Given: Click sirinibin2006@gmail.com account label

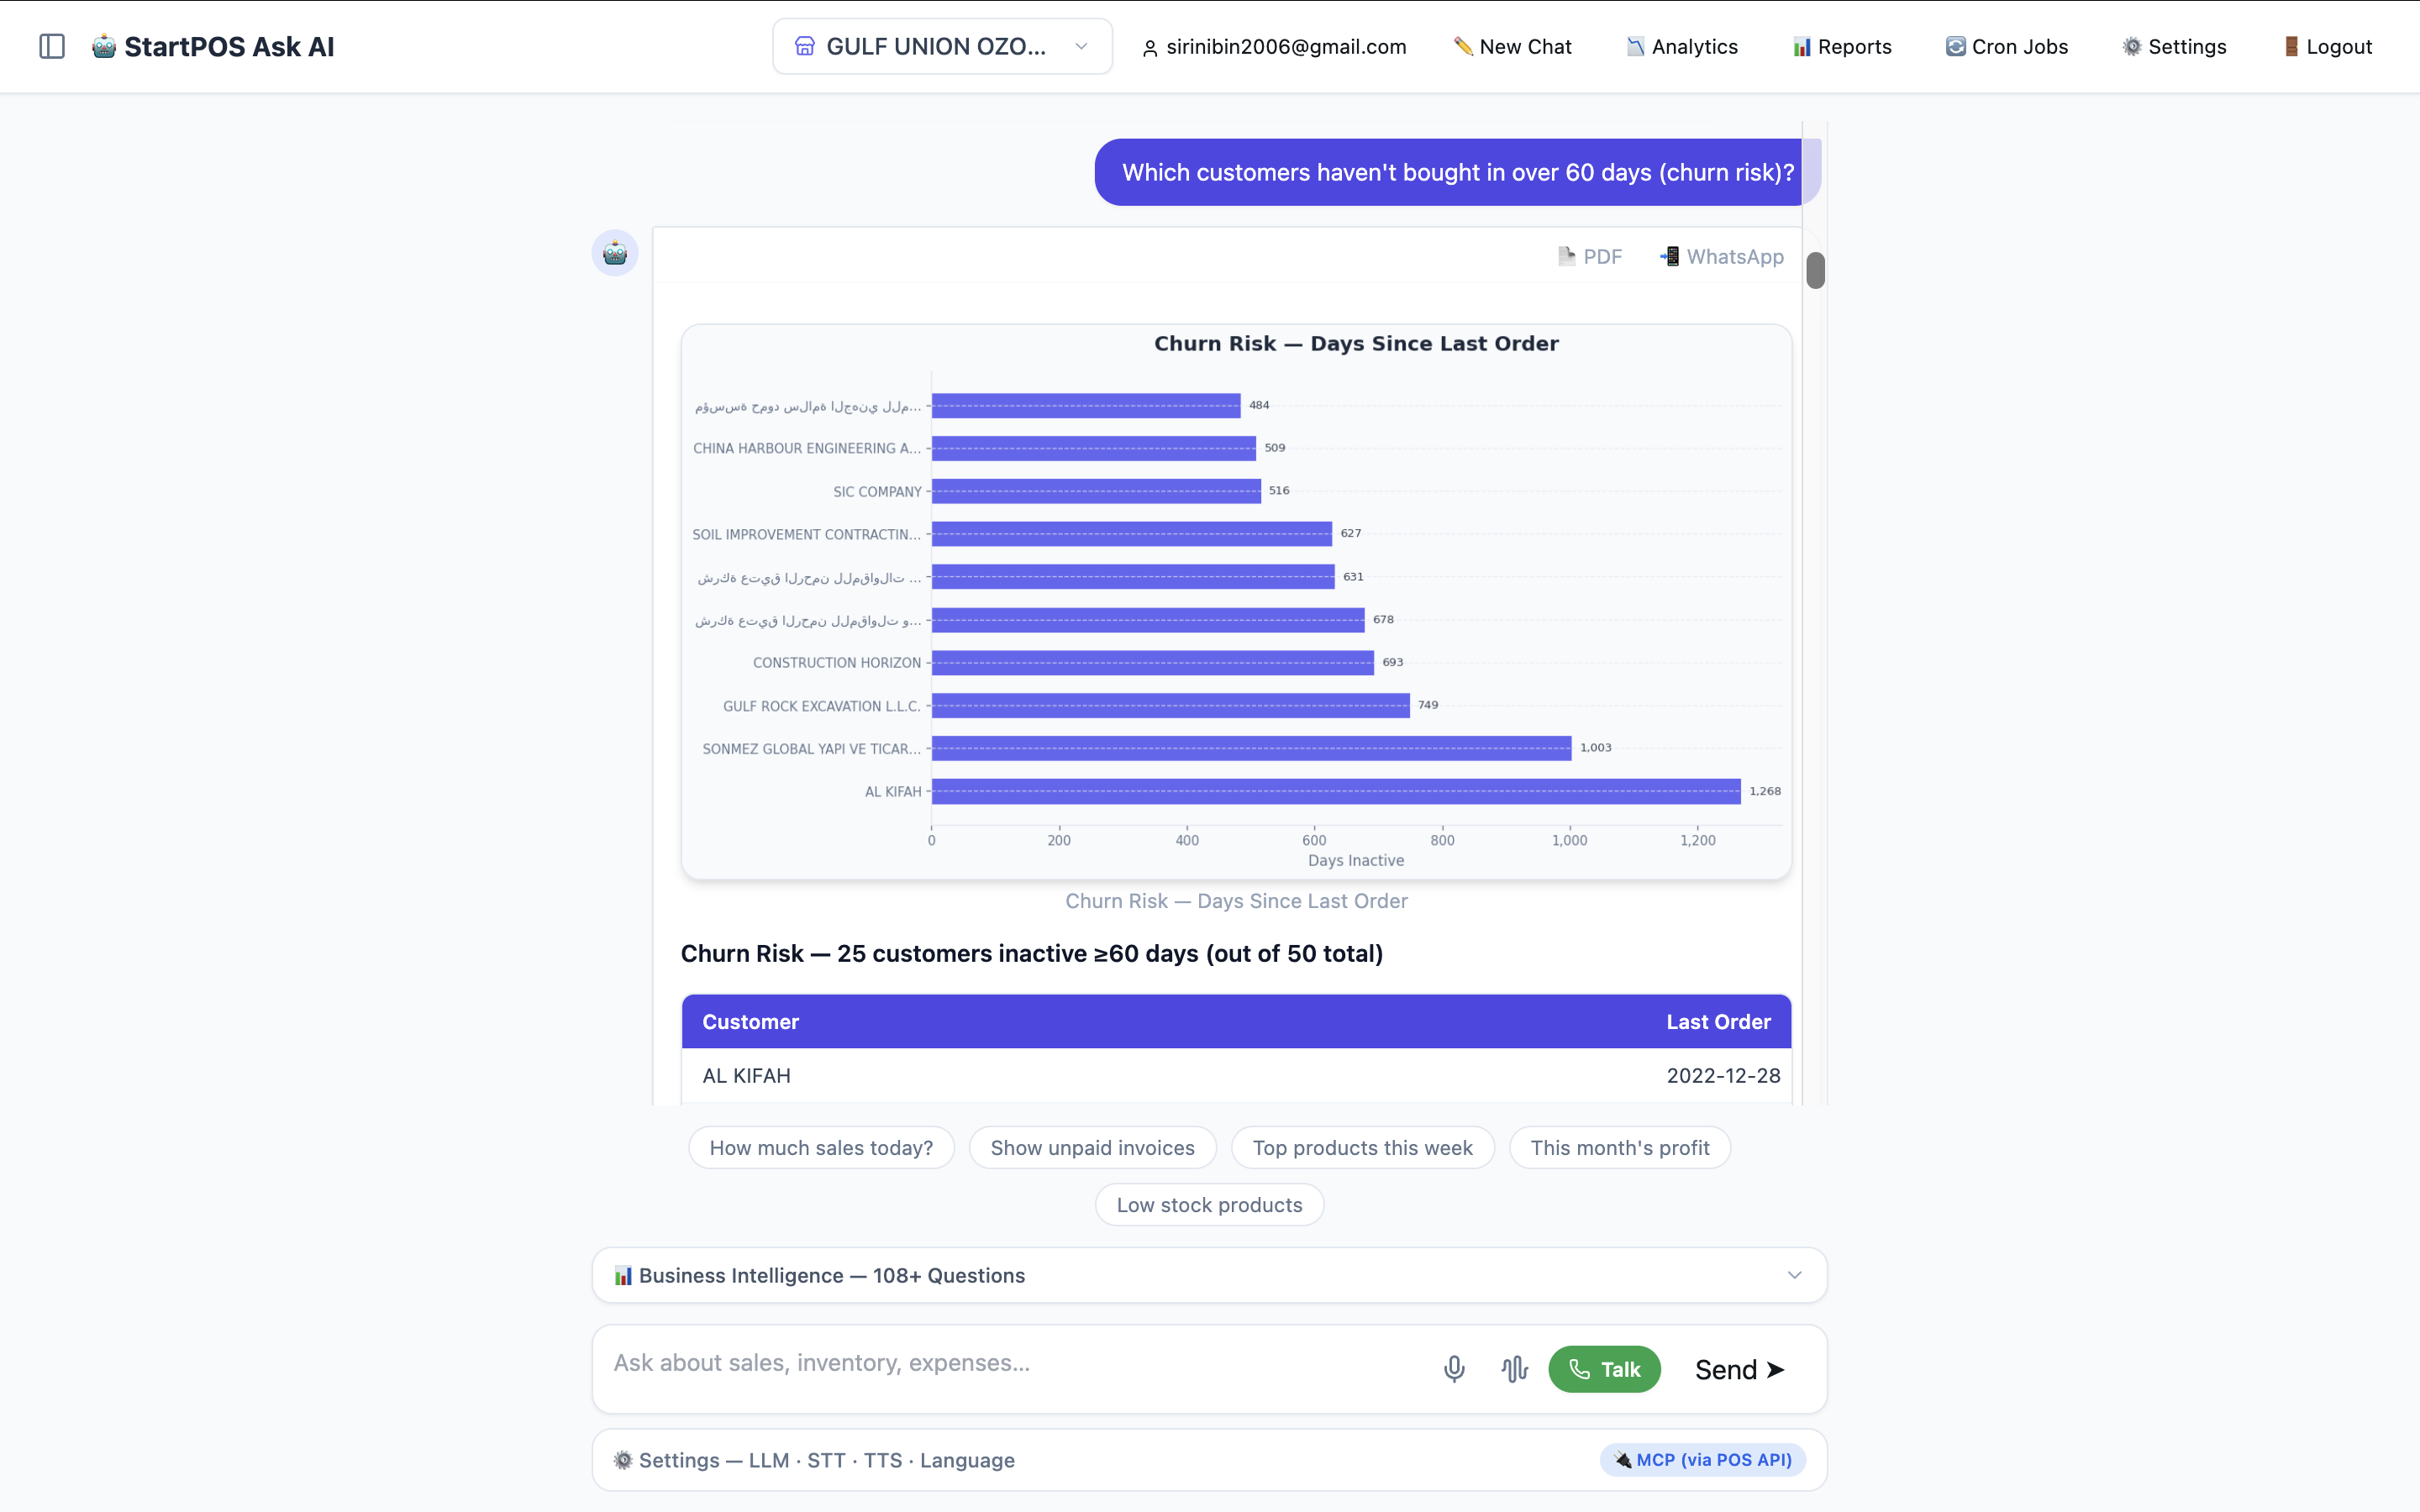Looking at the screenshot, I should click(x=1286, y=46).
